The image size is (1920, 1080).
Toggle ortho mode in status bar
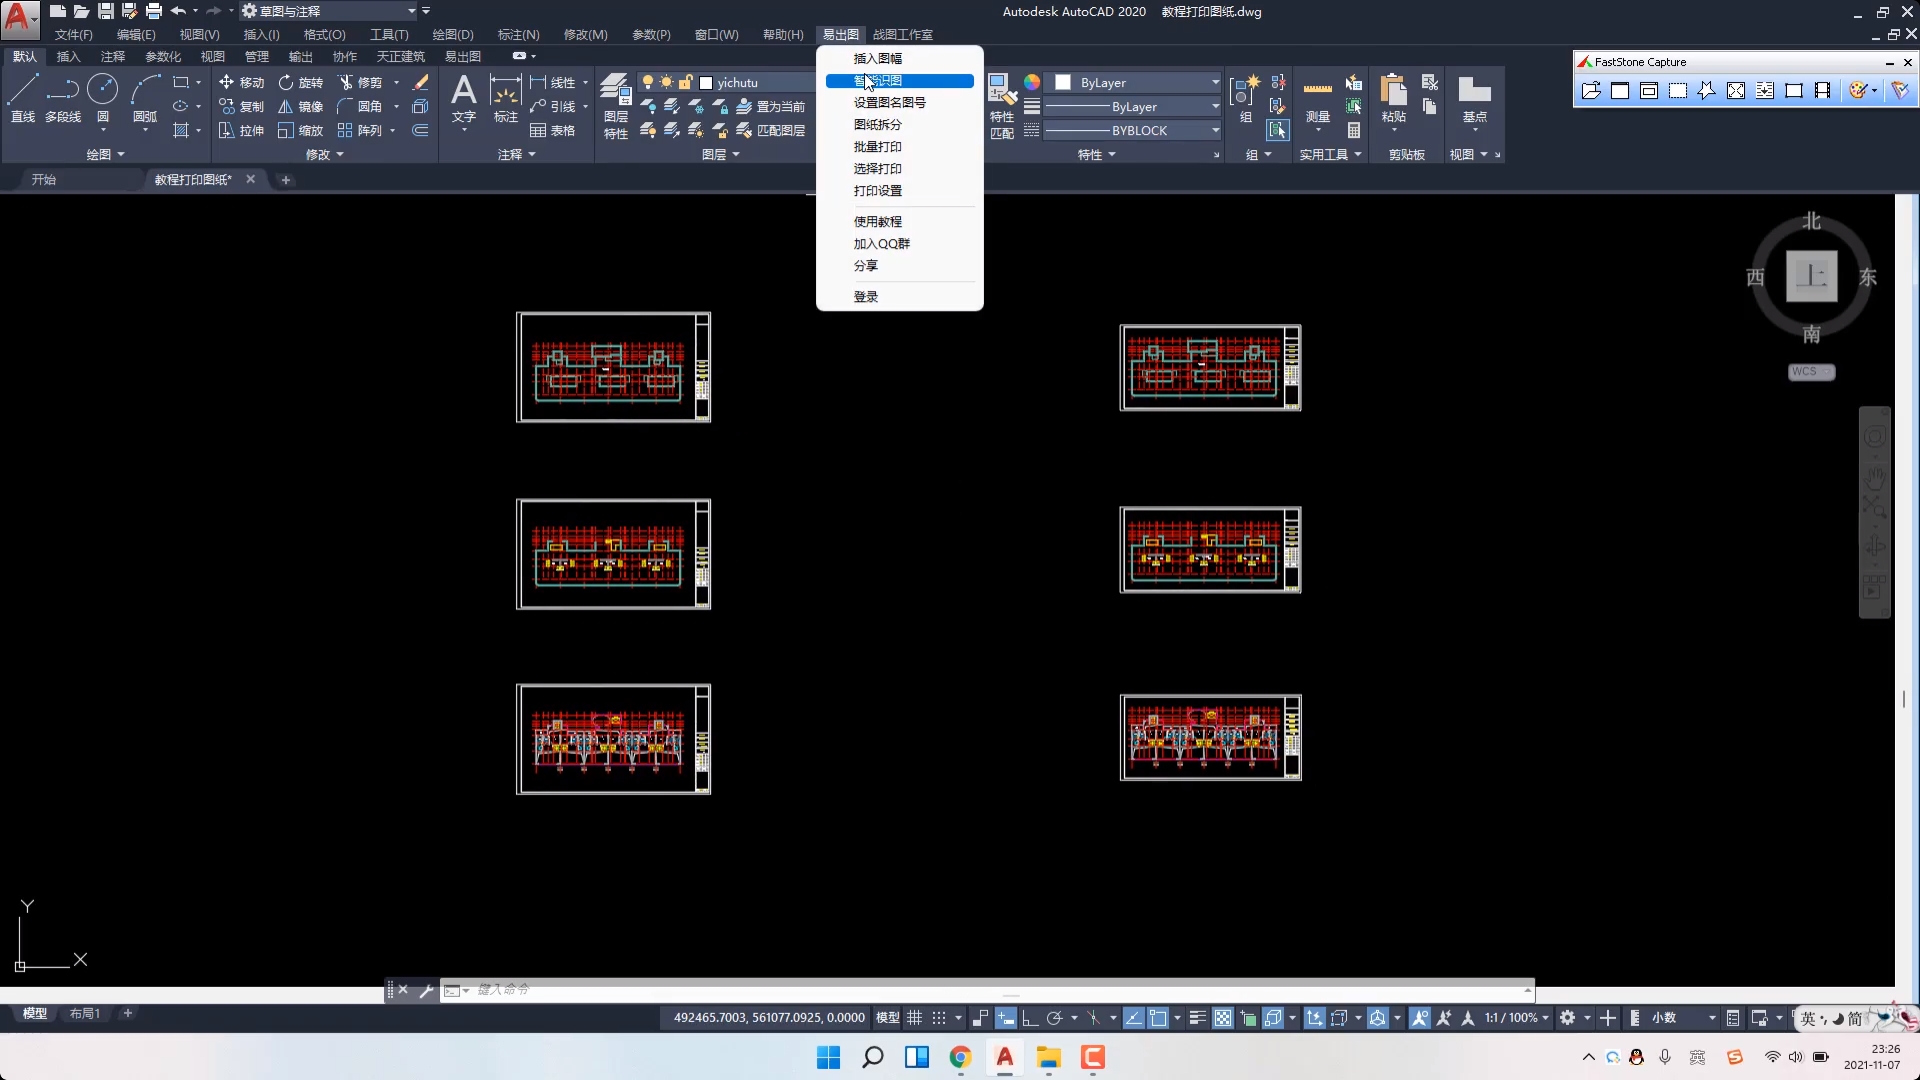click(1030, 1018)
